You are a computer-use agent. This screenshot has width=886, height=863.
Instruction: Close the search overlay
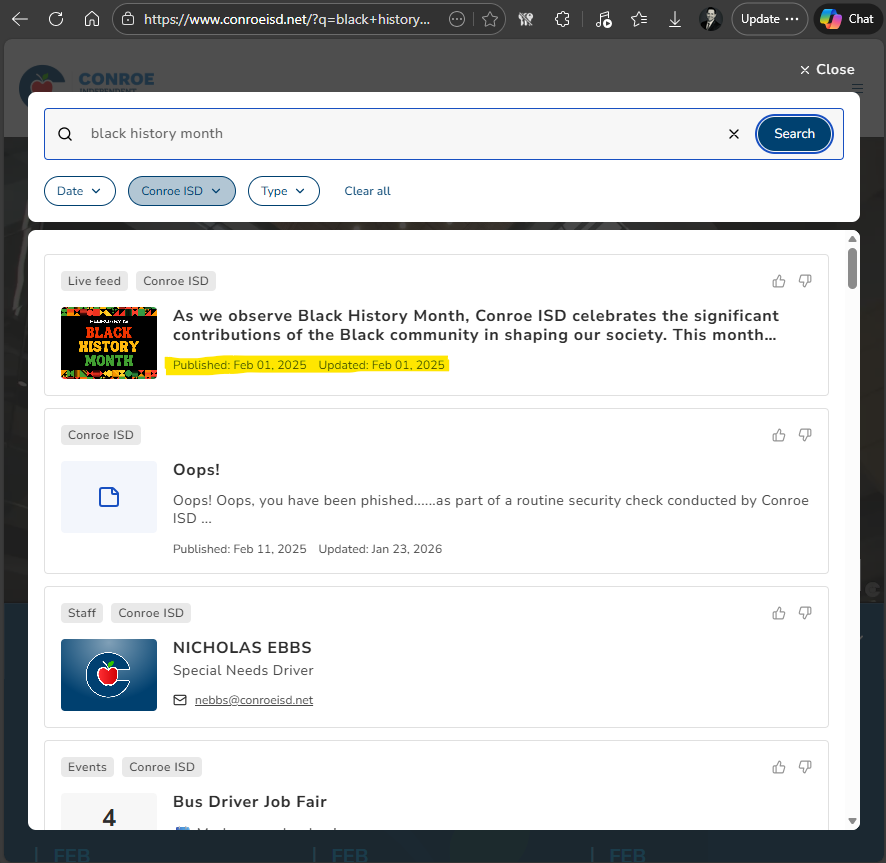coord(827,70)
